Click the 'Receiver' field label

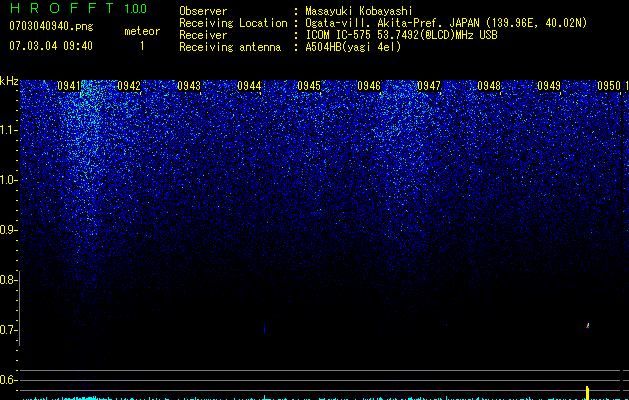pos(203,35)
